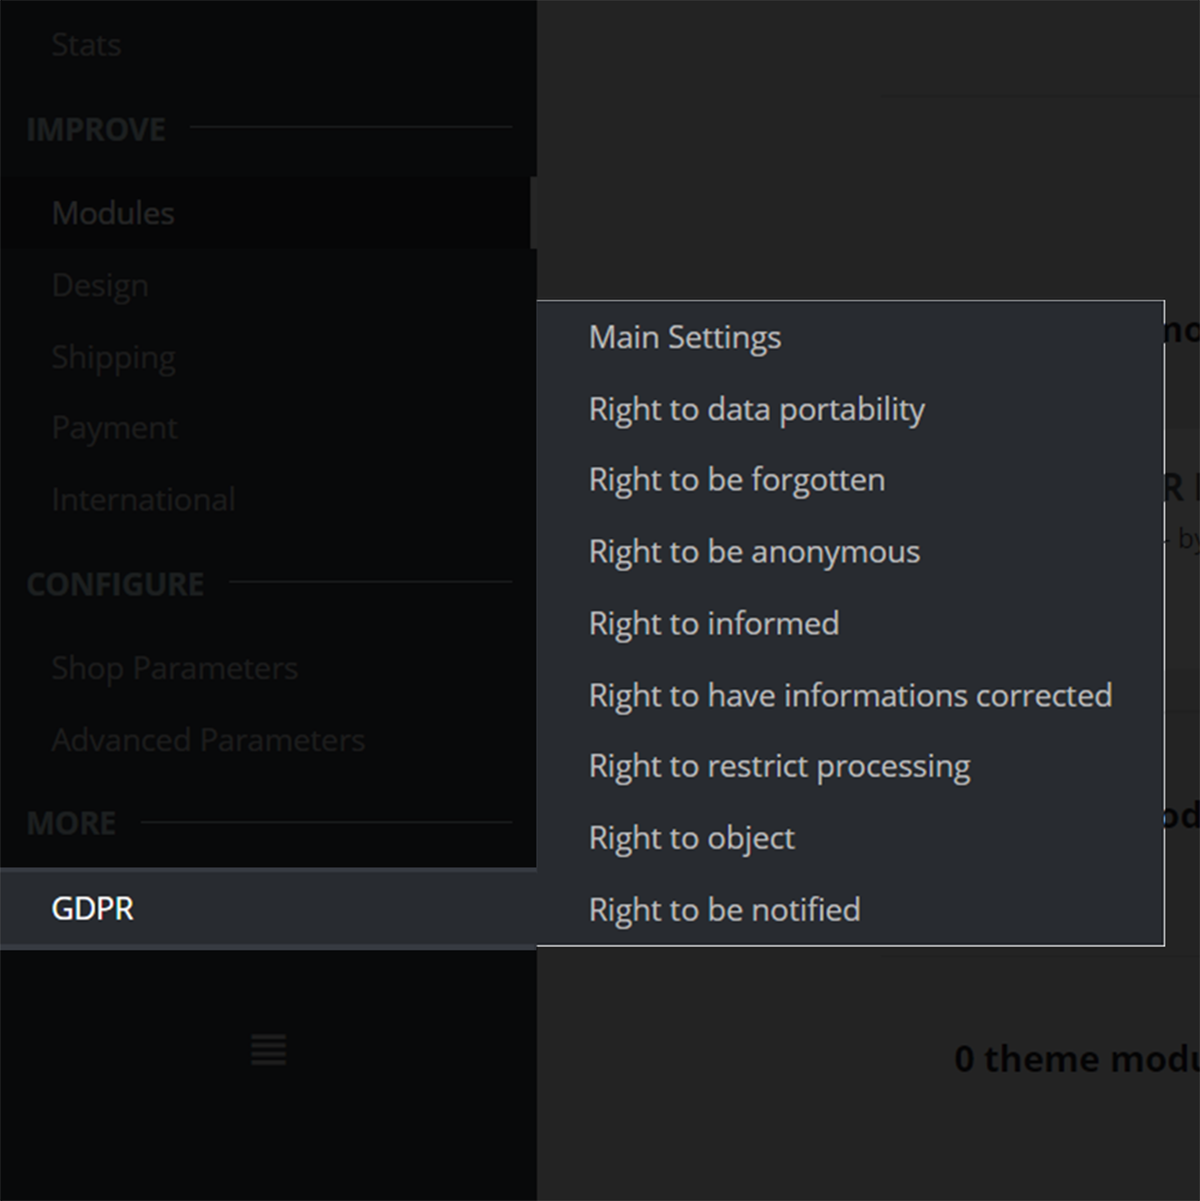The width and height of the screenshot is (1200, 1201).
Task: Click the hamburger collapse menu icon
Action: pyautogui.click(x=268, y=1049)
